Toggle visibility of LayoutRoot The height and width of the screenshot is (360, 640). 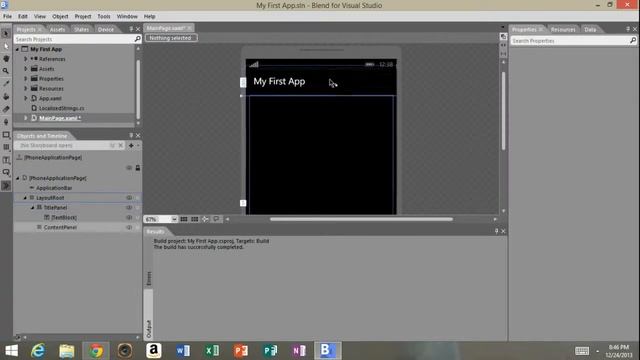(x=129, y=198)
